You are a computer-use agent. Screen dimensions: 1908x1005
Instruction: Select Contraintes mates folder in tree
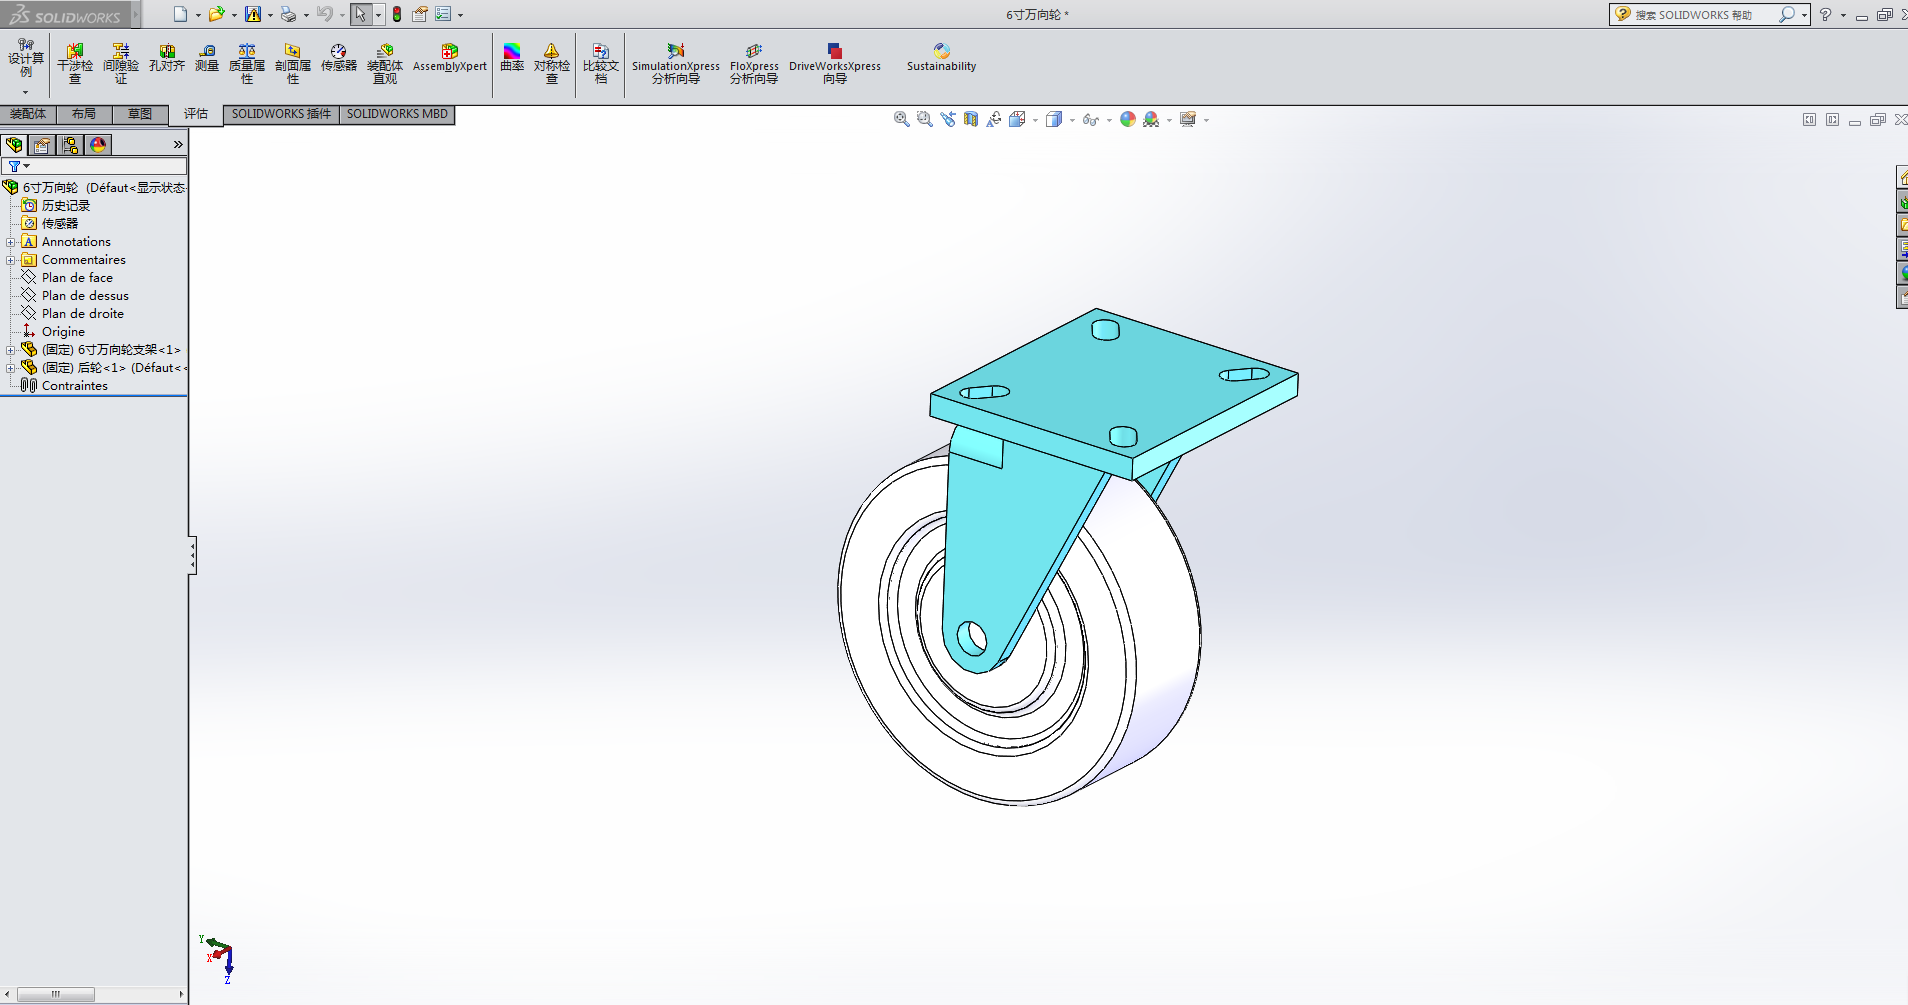(74, 386)
